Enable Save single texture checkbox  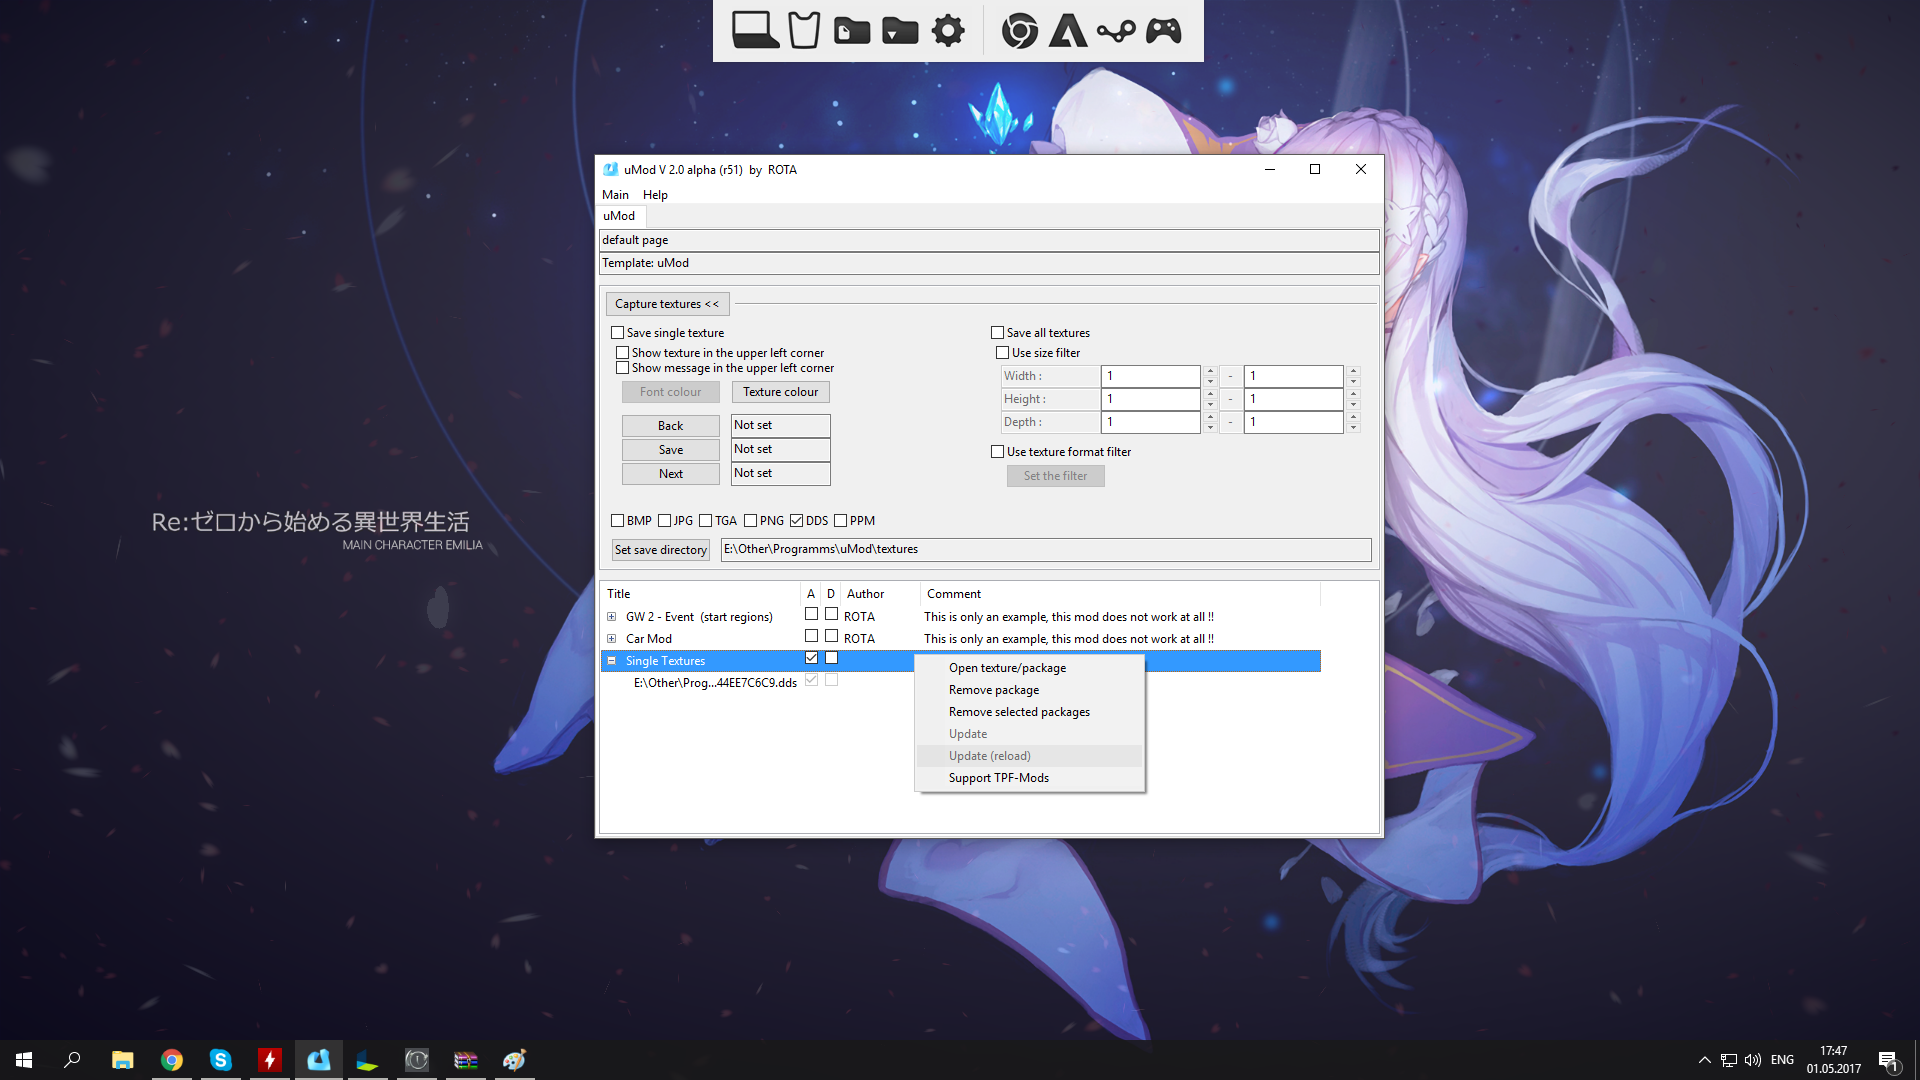coord(618,333)
